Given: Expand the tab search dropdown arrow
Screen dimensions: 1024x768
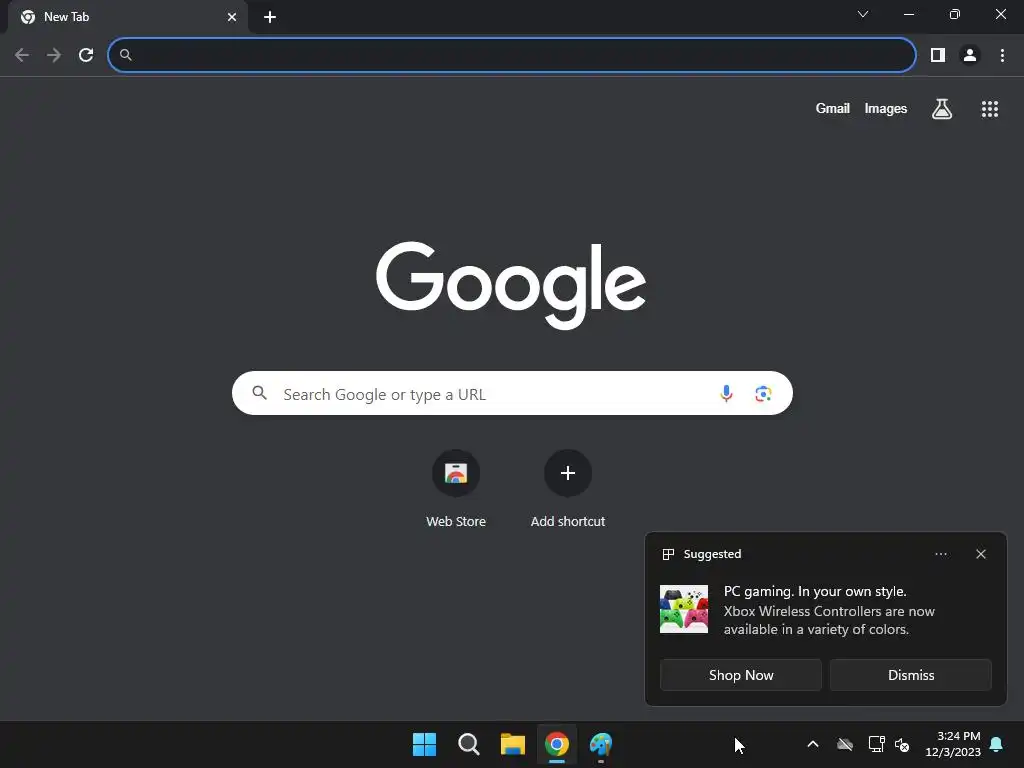Looking at the screenshot, I should point(863,14).
